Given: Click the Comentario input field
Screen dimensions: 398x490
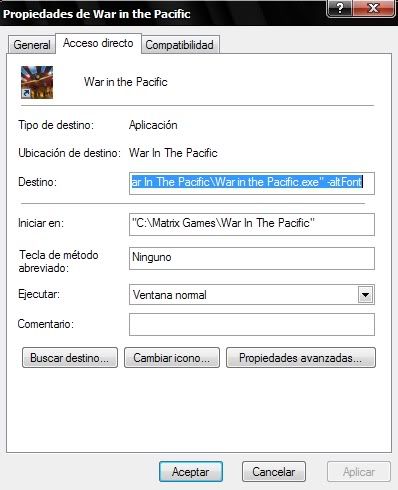Looking at the screenshot, I should pyautogui.click(x=252, y=324).
